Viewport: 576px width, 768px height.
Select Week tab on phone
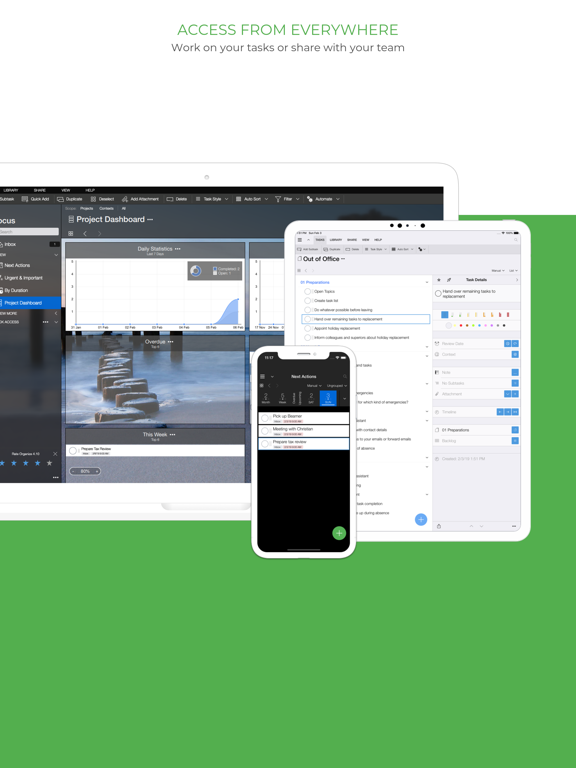point(283,398)
